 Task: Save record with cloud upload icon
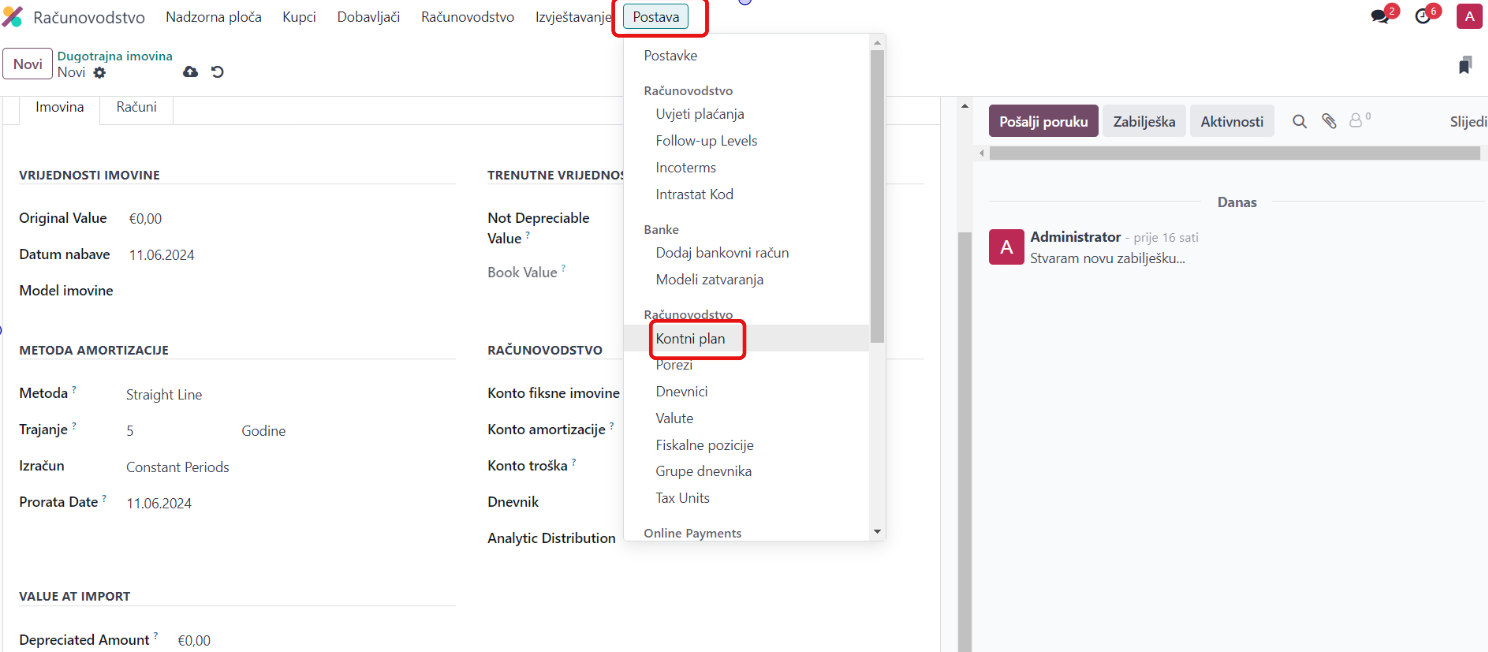pyautogui.click(x=191, y=72)
